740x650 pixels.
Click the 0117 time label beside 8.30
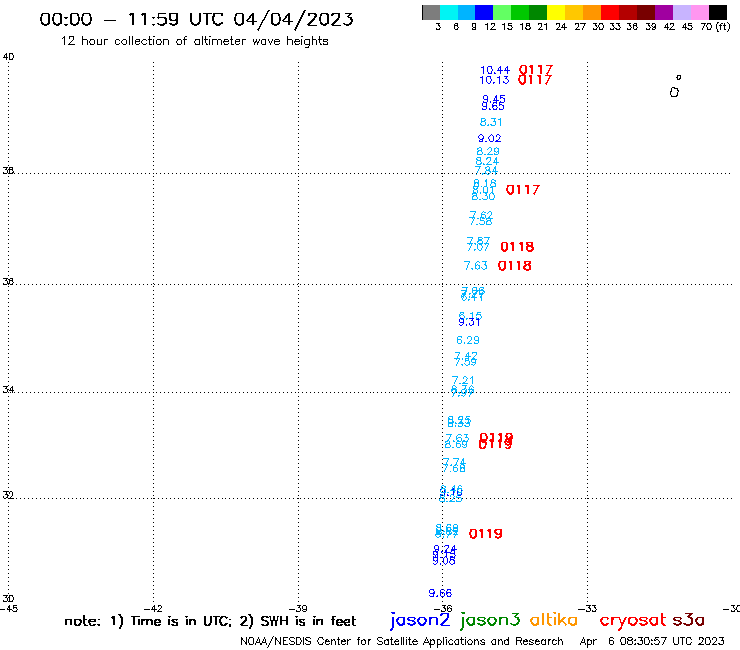click(x=523, y=190)
